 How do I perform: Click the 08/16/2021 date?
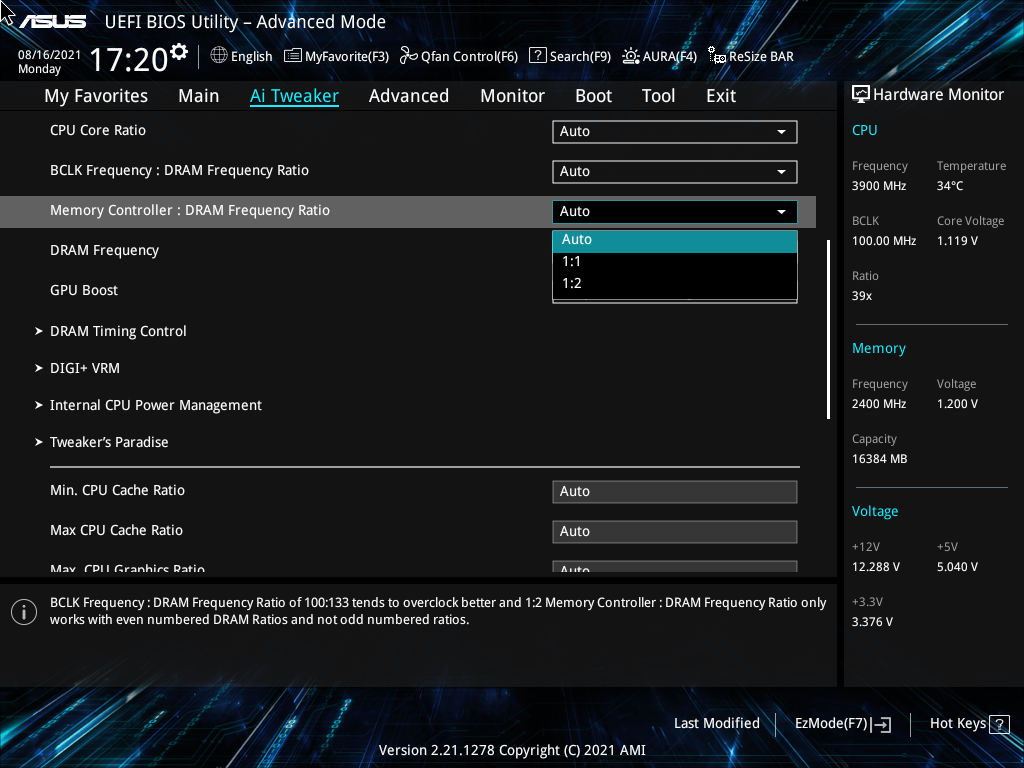point(50,55)
